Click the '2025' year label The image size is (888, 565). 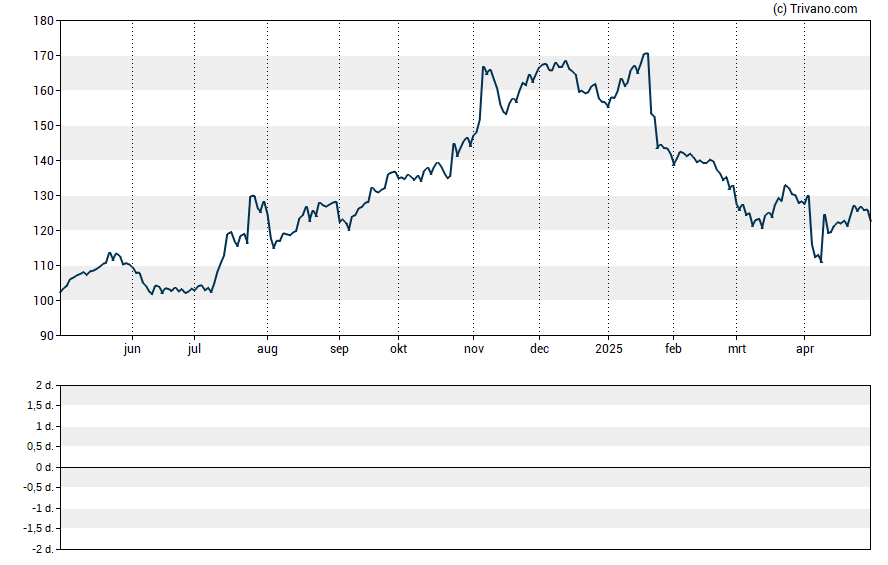609,349
